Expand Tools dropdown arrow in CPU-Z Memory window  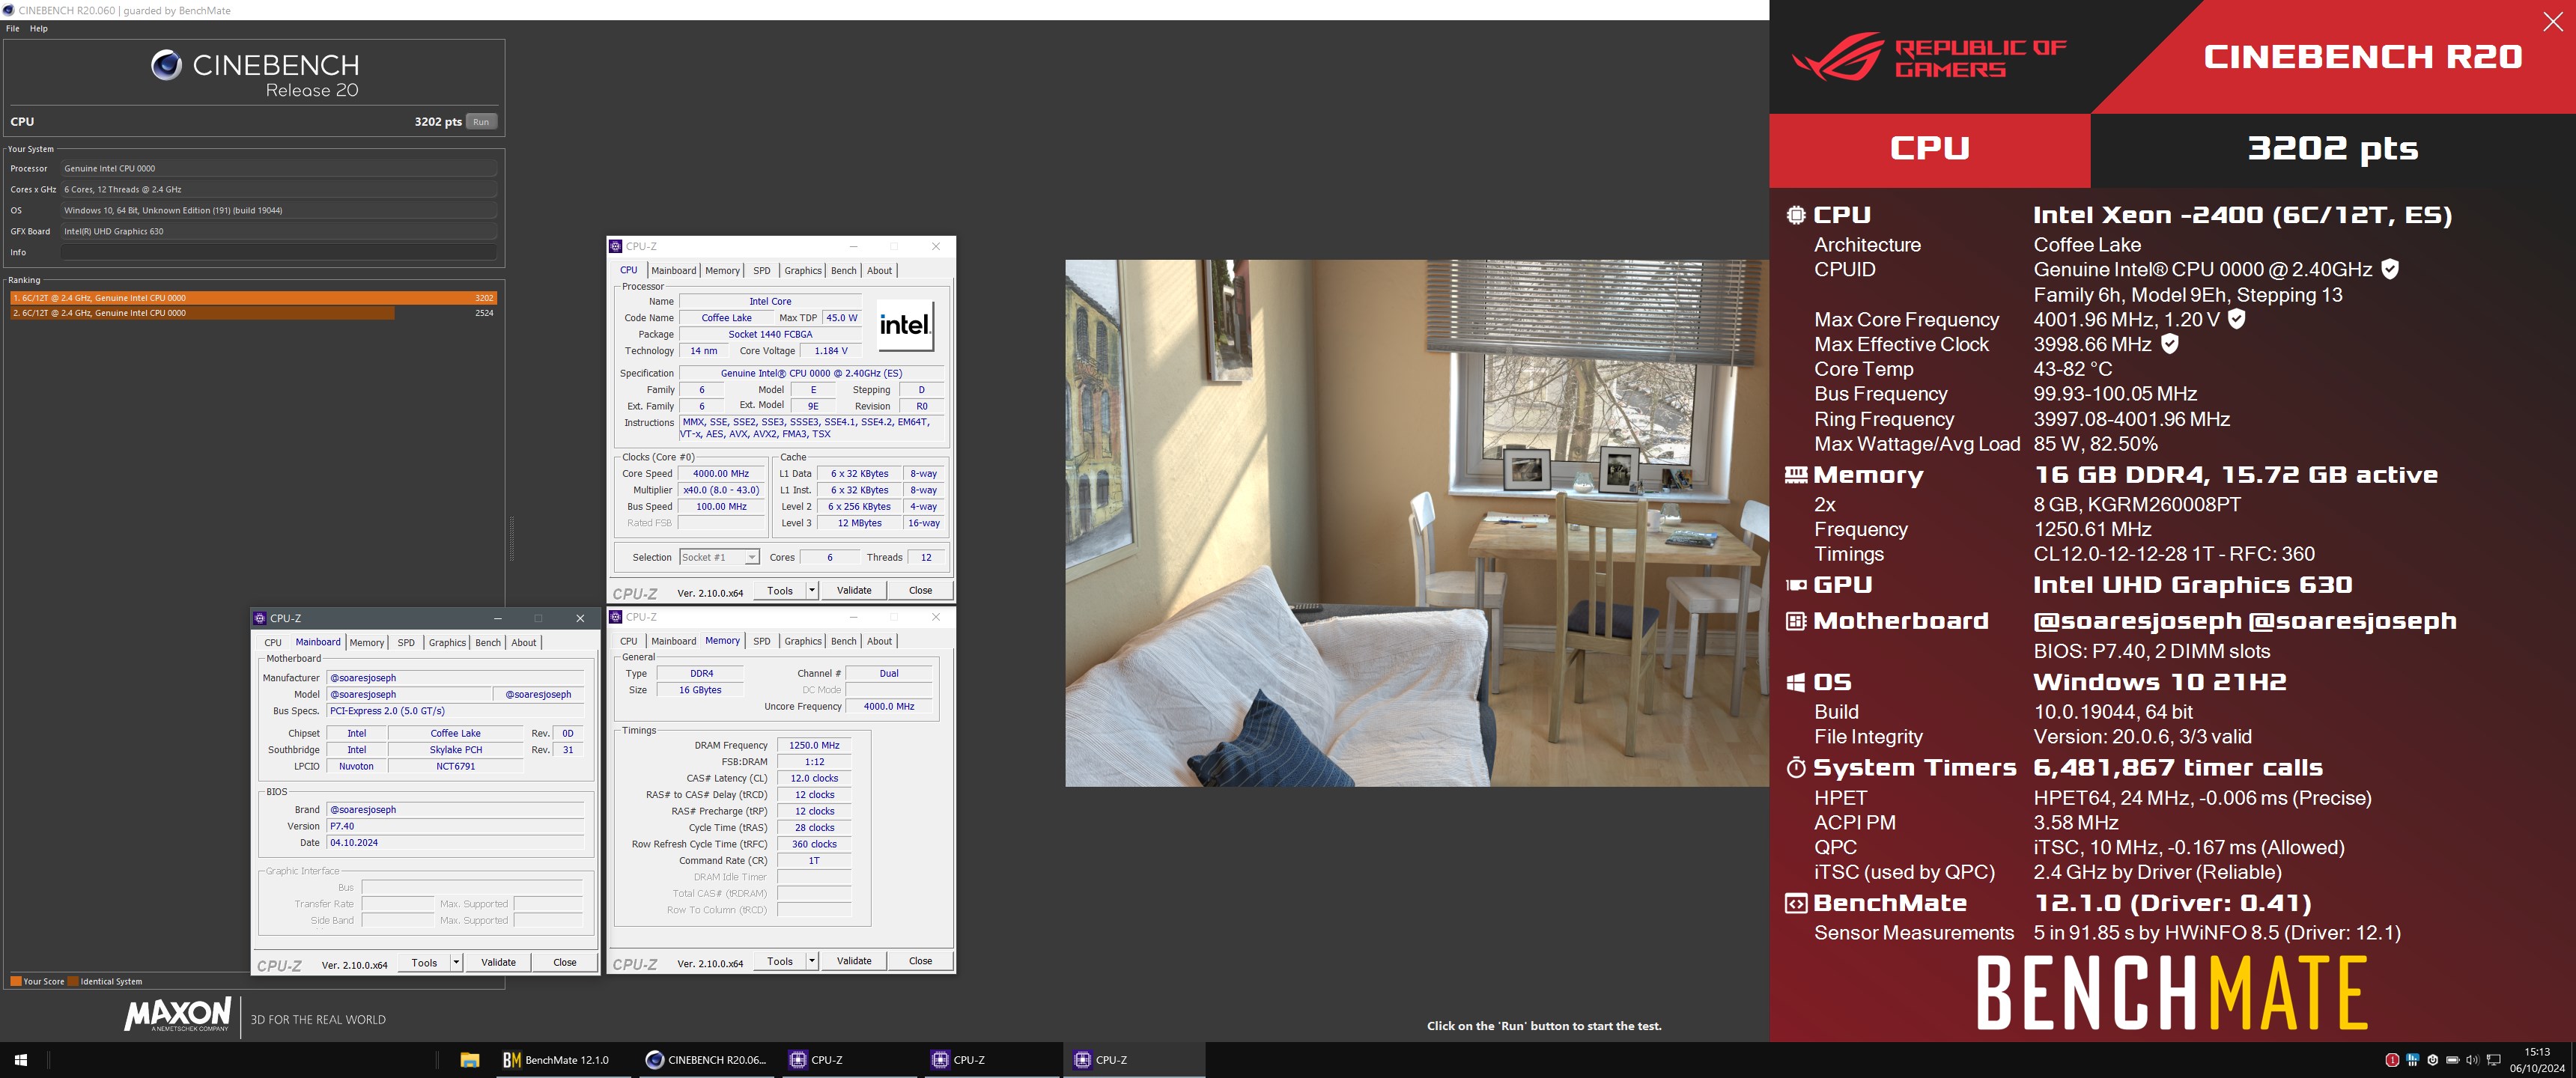pos(812,961)
